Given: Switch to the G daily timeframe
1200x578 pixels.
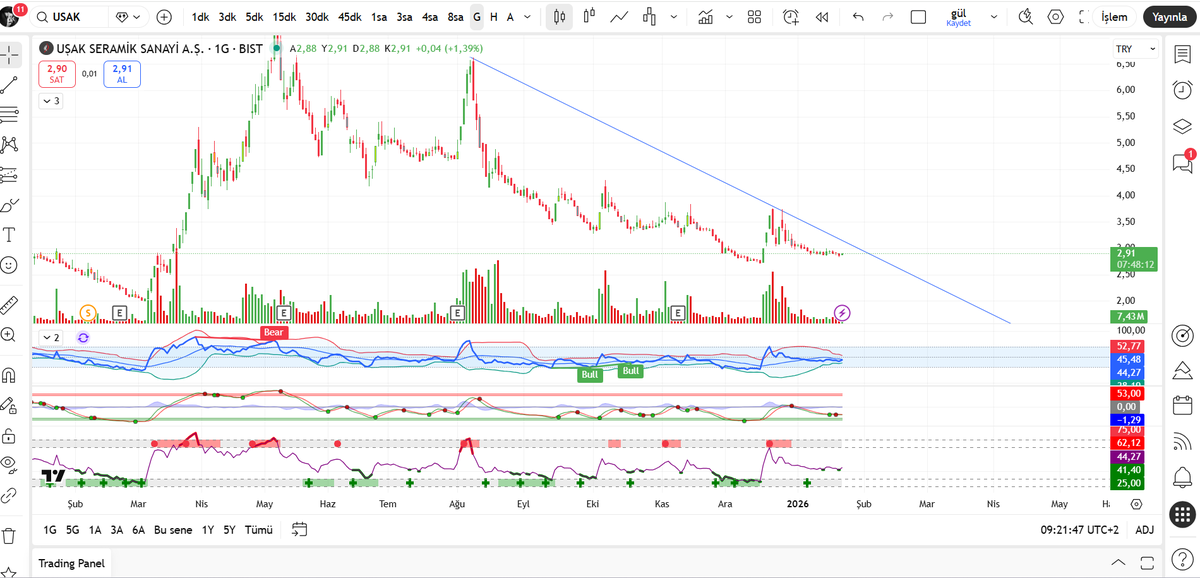Looking at the screenshot, I should coord(477,17).
